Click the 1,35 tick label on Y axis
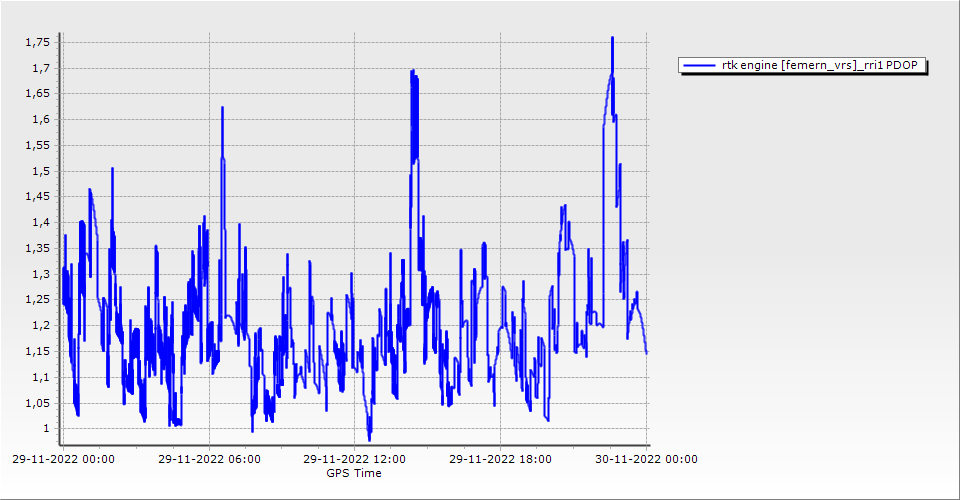 point(37,248)
